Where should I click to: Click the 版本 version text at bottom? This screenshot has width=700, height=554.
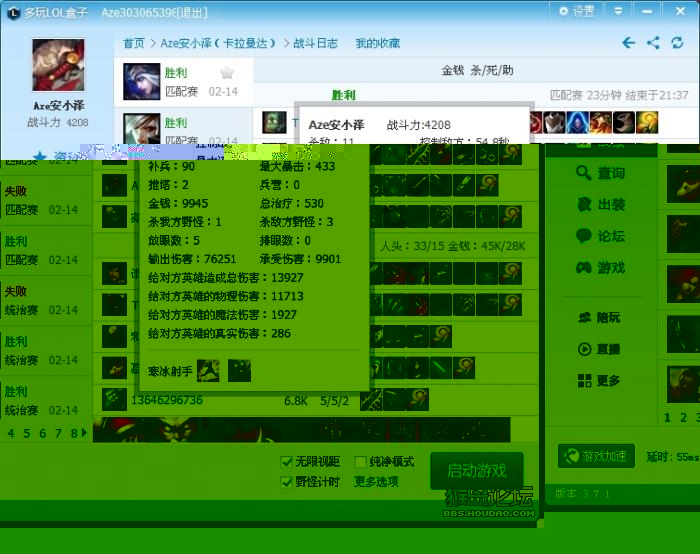coord(582,494)
